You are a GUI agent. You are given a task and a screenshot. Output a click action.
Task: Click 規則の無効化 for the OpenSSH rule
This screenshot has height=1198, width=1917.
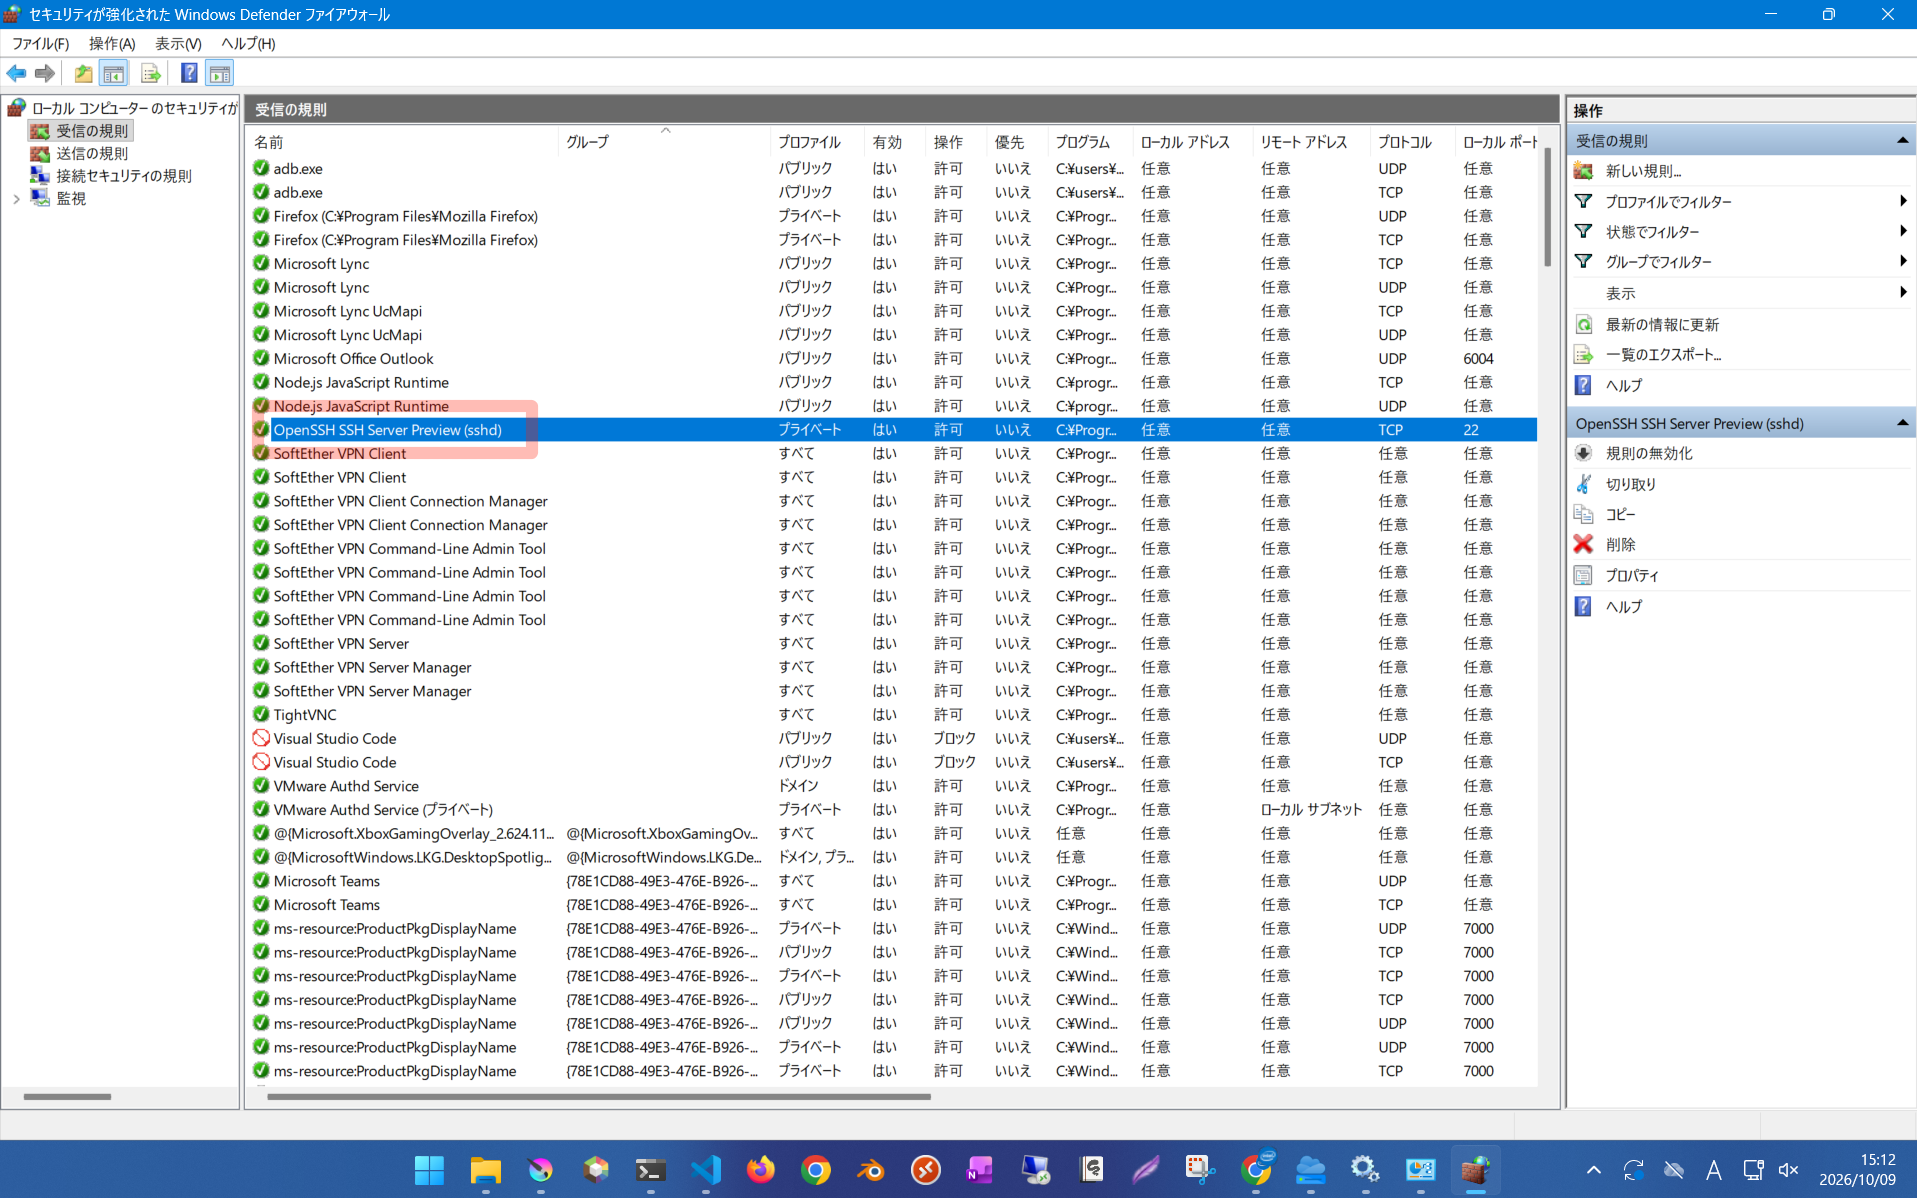pos(1648,453)
